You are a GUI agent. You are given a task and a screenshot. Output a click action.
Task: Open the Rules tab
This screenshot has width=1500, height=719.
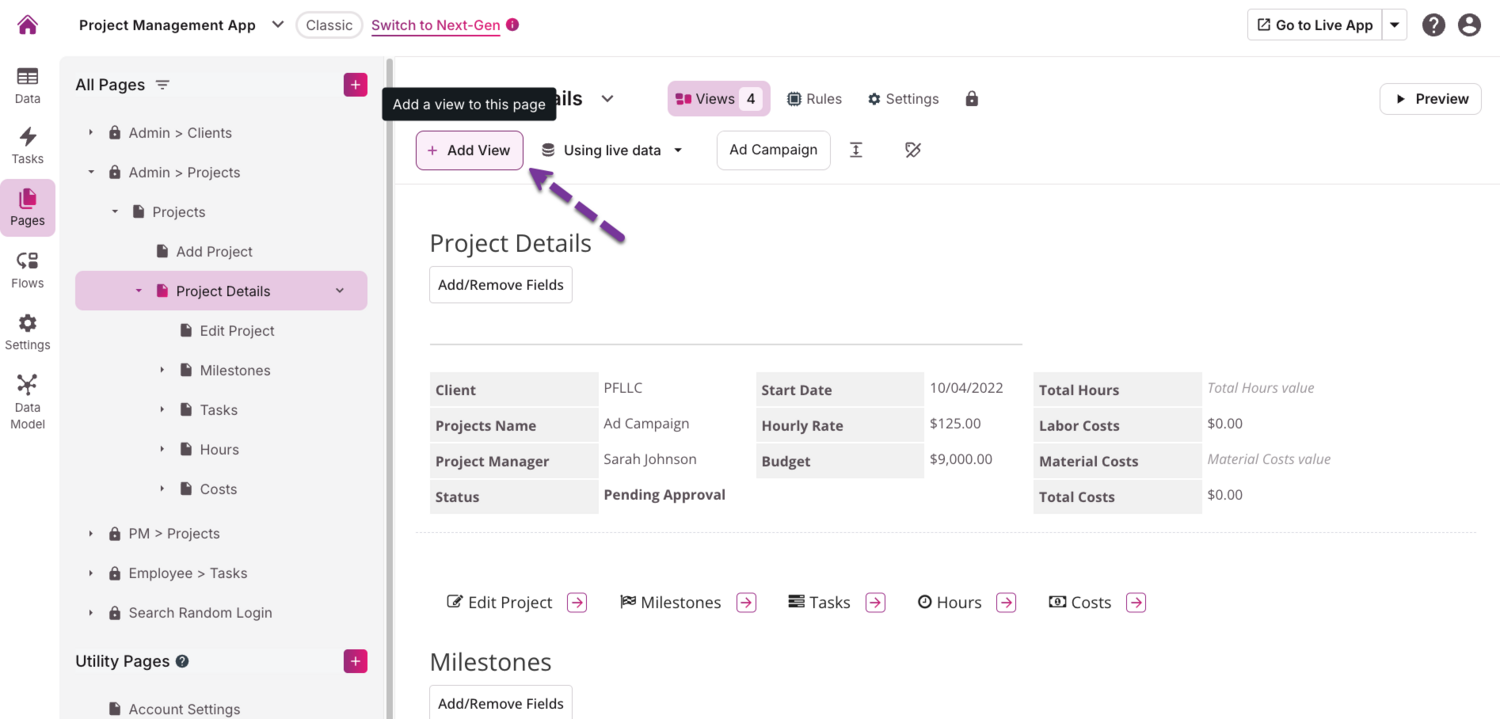coord(814,99)
